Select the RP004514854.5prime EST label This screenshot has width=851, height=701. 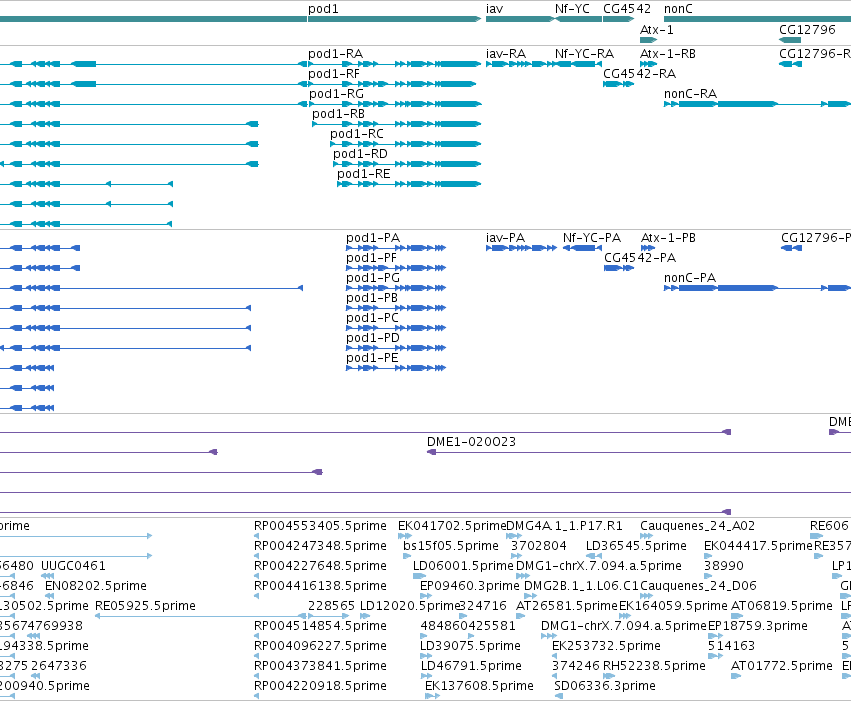[x=320, y=627]
